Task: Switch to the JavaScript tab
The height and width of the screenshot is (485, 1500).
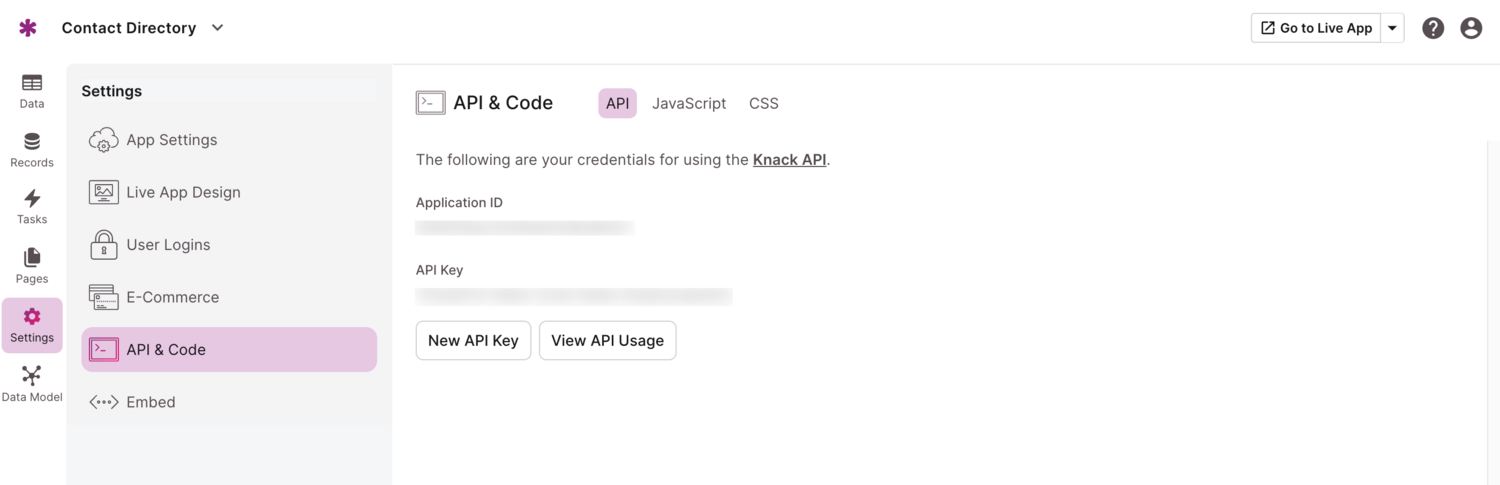Action: coord(689,103)
